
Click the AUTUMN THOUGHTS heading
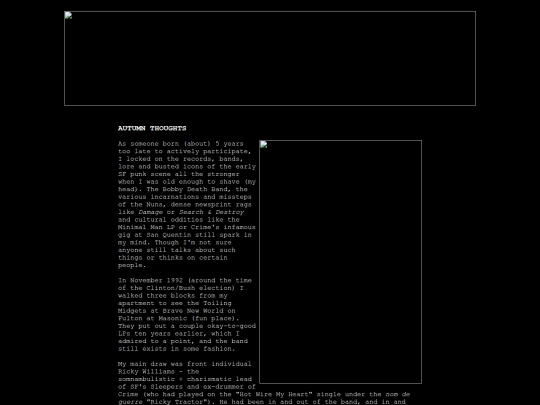(152, 128)
